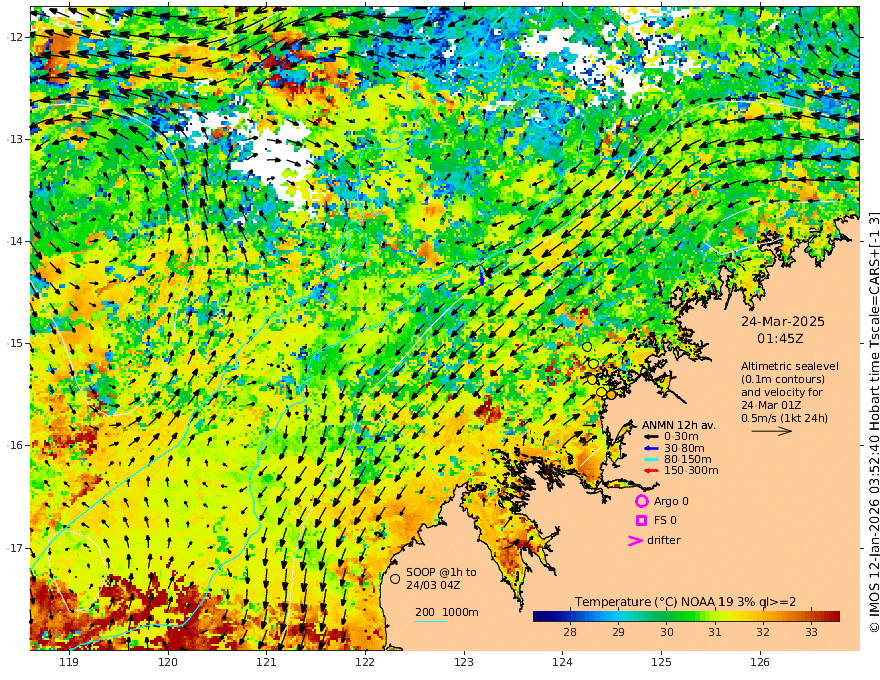Click the IMOS copyright vertical text
The height and width of the screenshot is (680, 880).
[874, 422]
